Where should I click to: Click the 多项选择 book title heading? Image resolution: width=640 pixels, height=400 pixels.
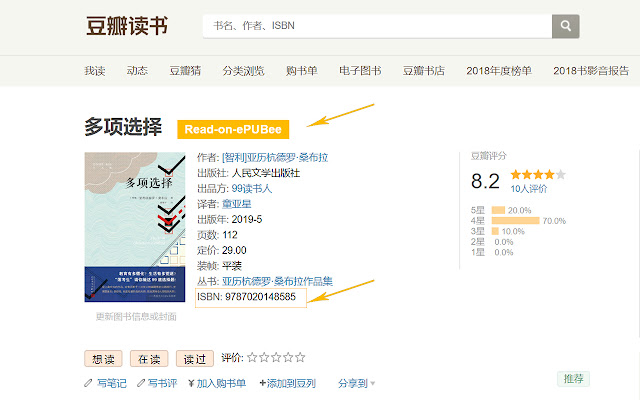tap(123, 127)
